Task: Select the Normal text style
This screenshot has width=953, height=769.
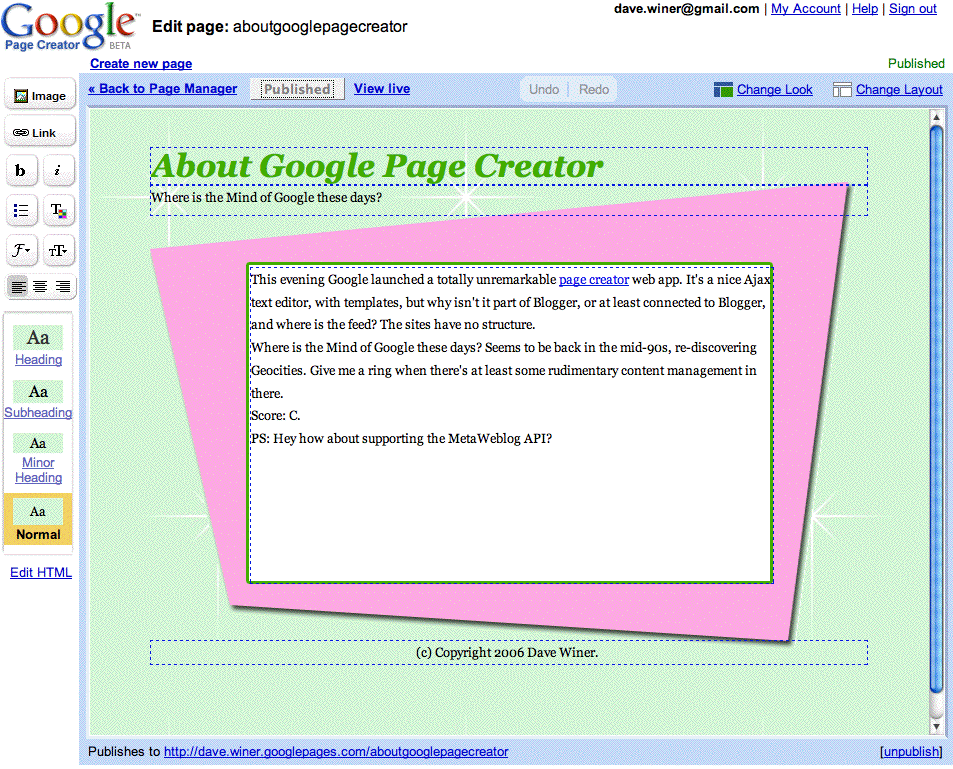Action: tap(38, 519)
